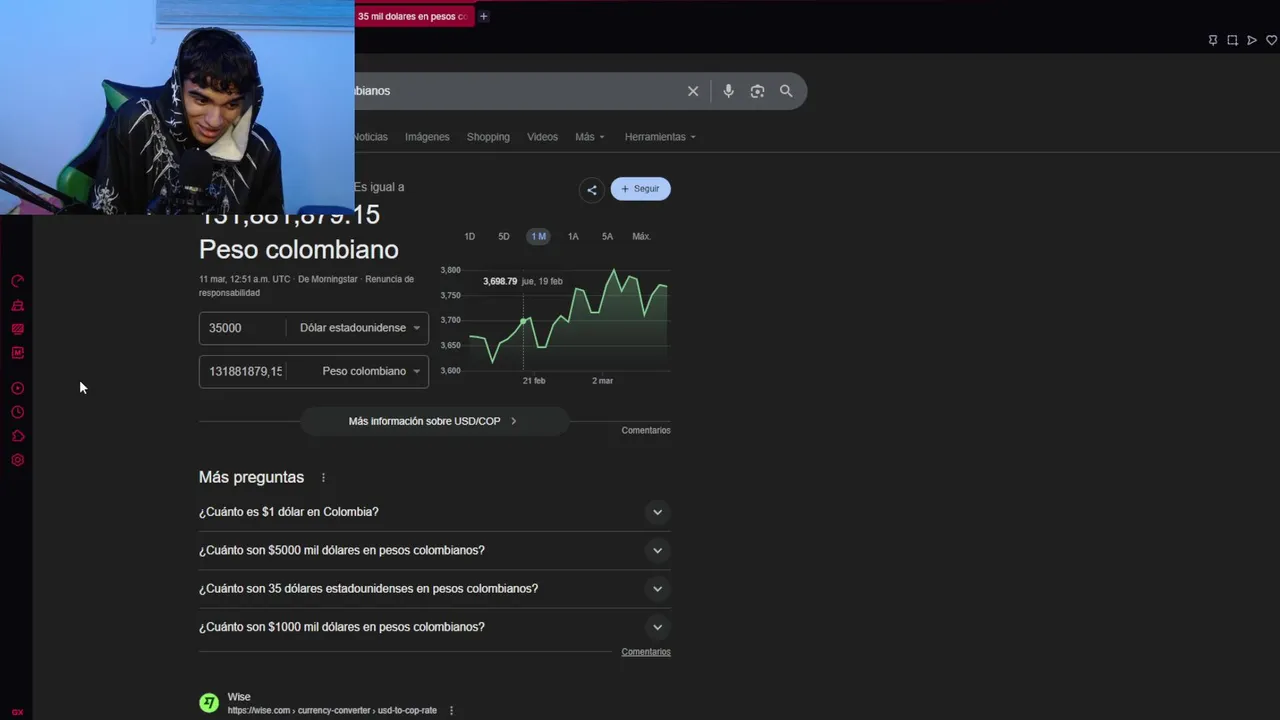The width and height of the screenshot is (1280, 720).
Task: Open the Herramientas dropdown
Action: (660, 137)
